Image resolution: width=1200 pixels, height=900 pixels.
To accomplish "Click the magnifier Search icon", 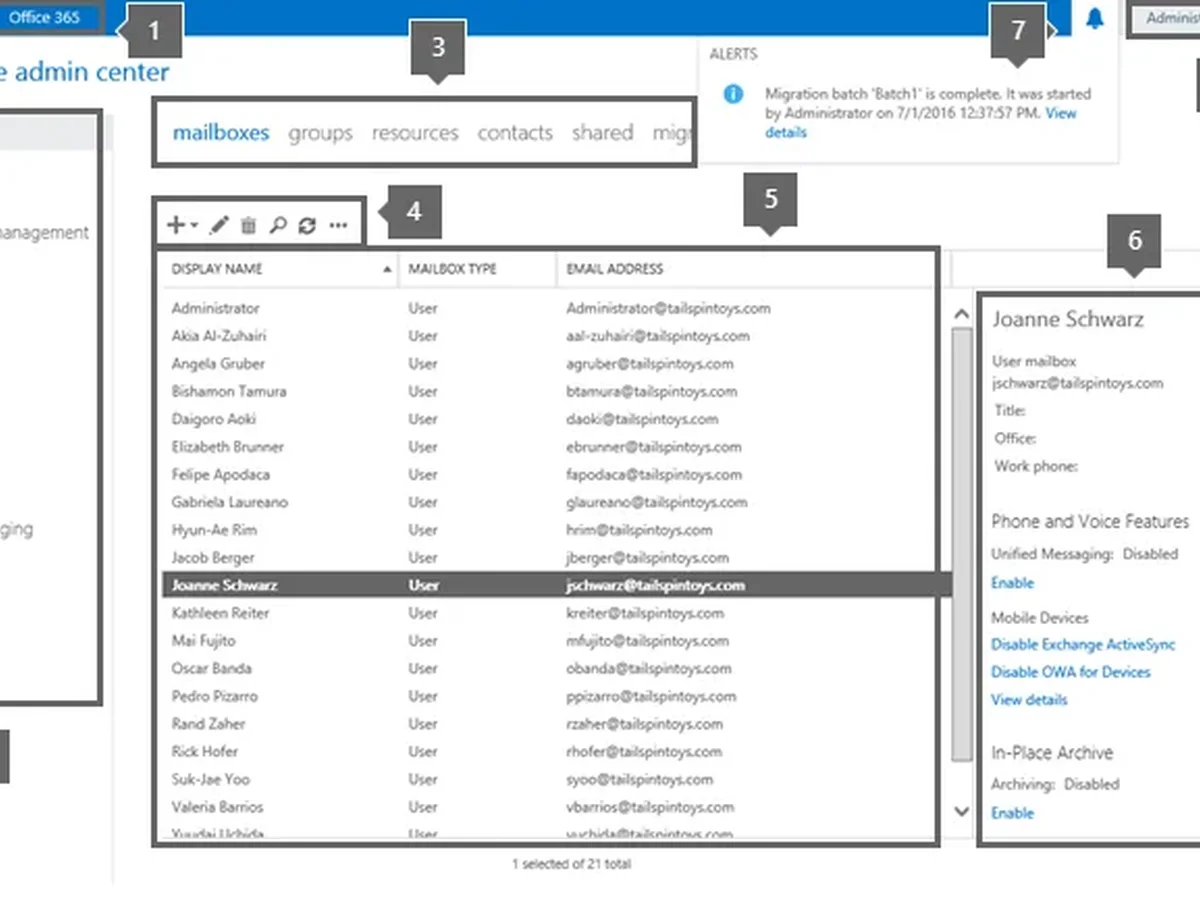I will (x=278, y=225).
